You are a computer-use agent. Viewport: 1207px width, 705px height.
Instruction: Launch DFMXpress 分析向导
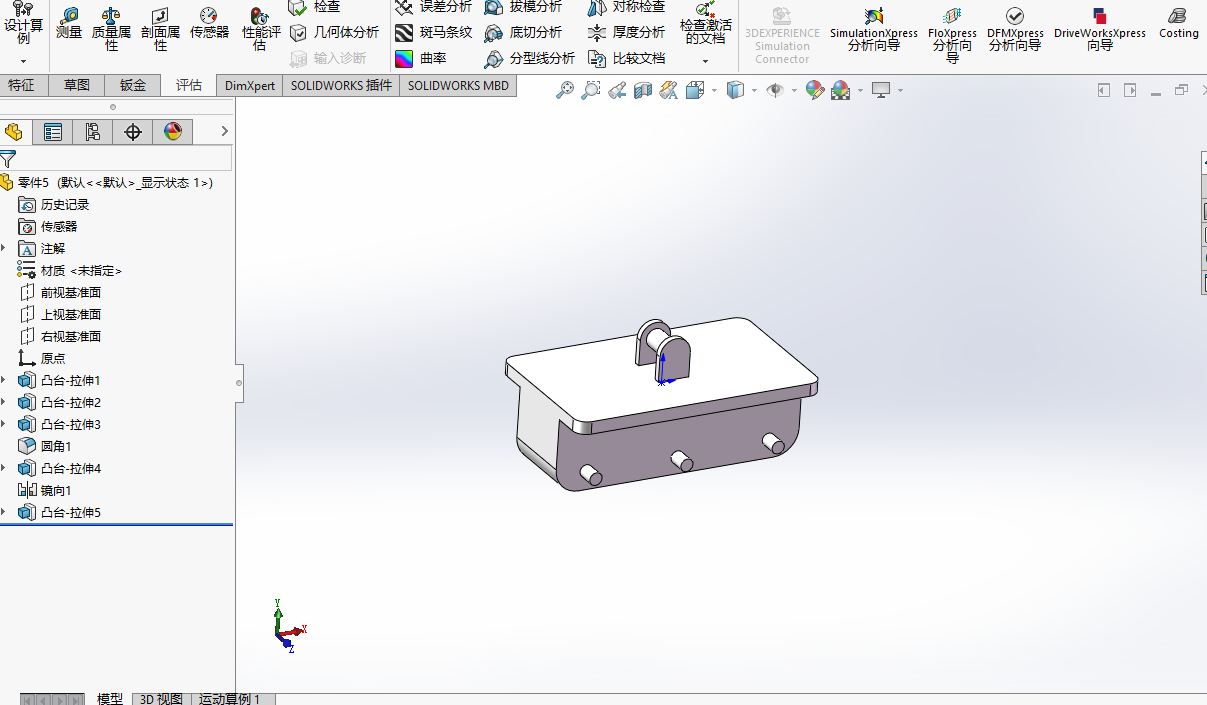[x=1015, y=29]
